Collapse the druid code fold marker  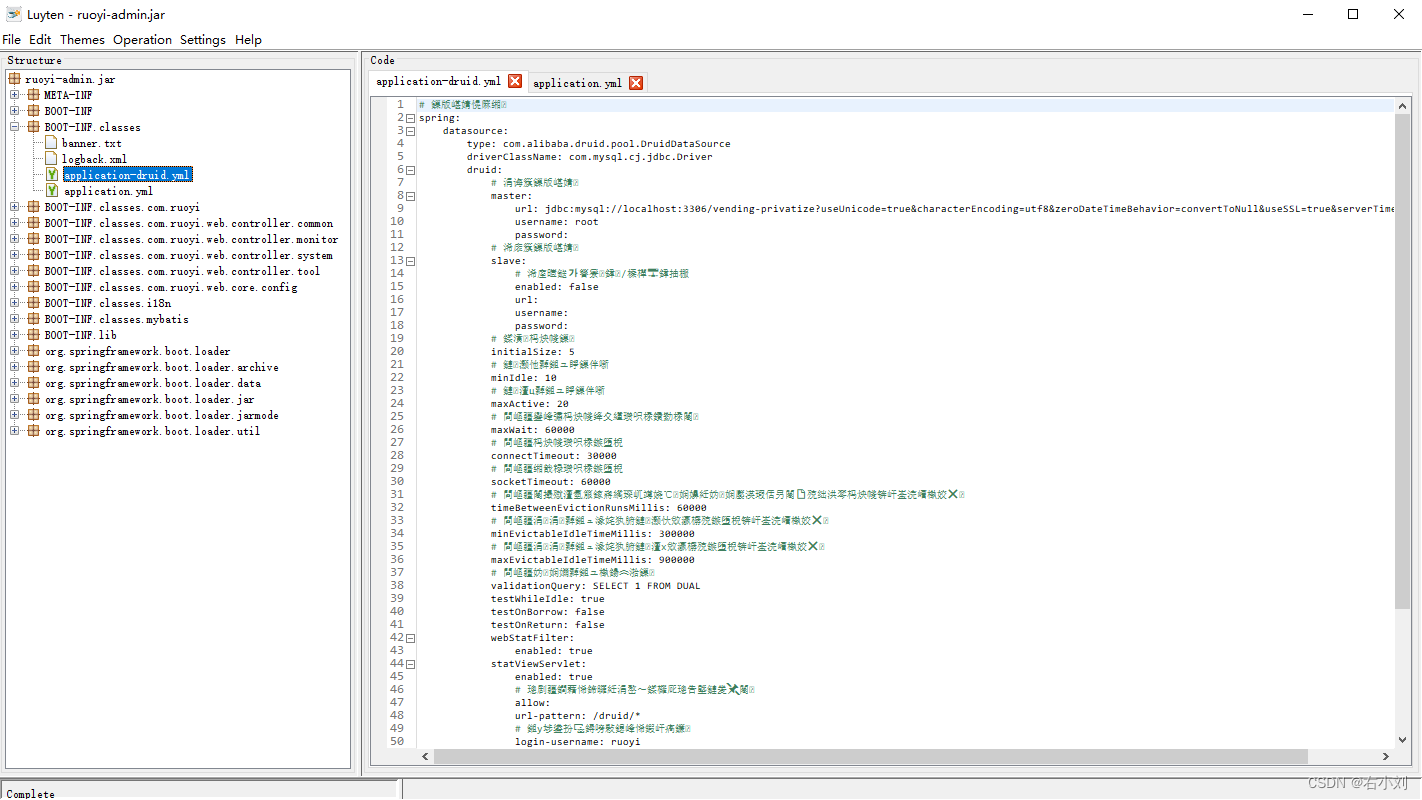411,170
